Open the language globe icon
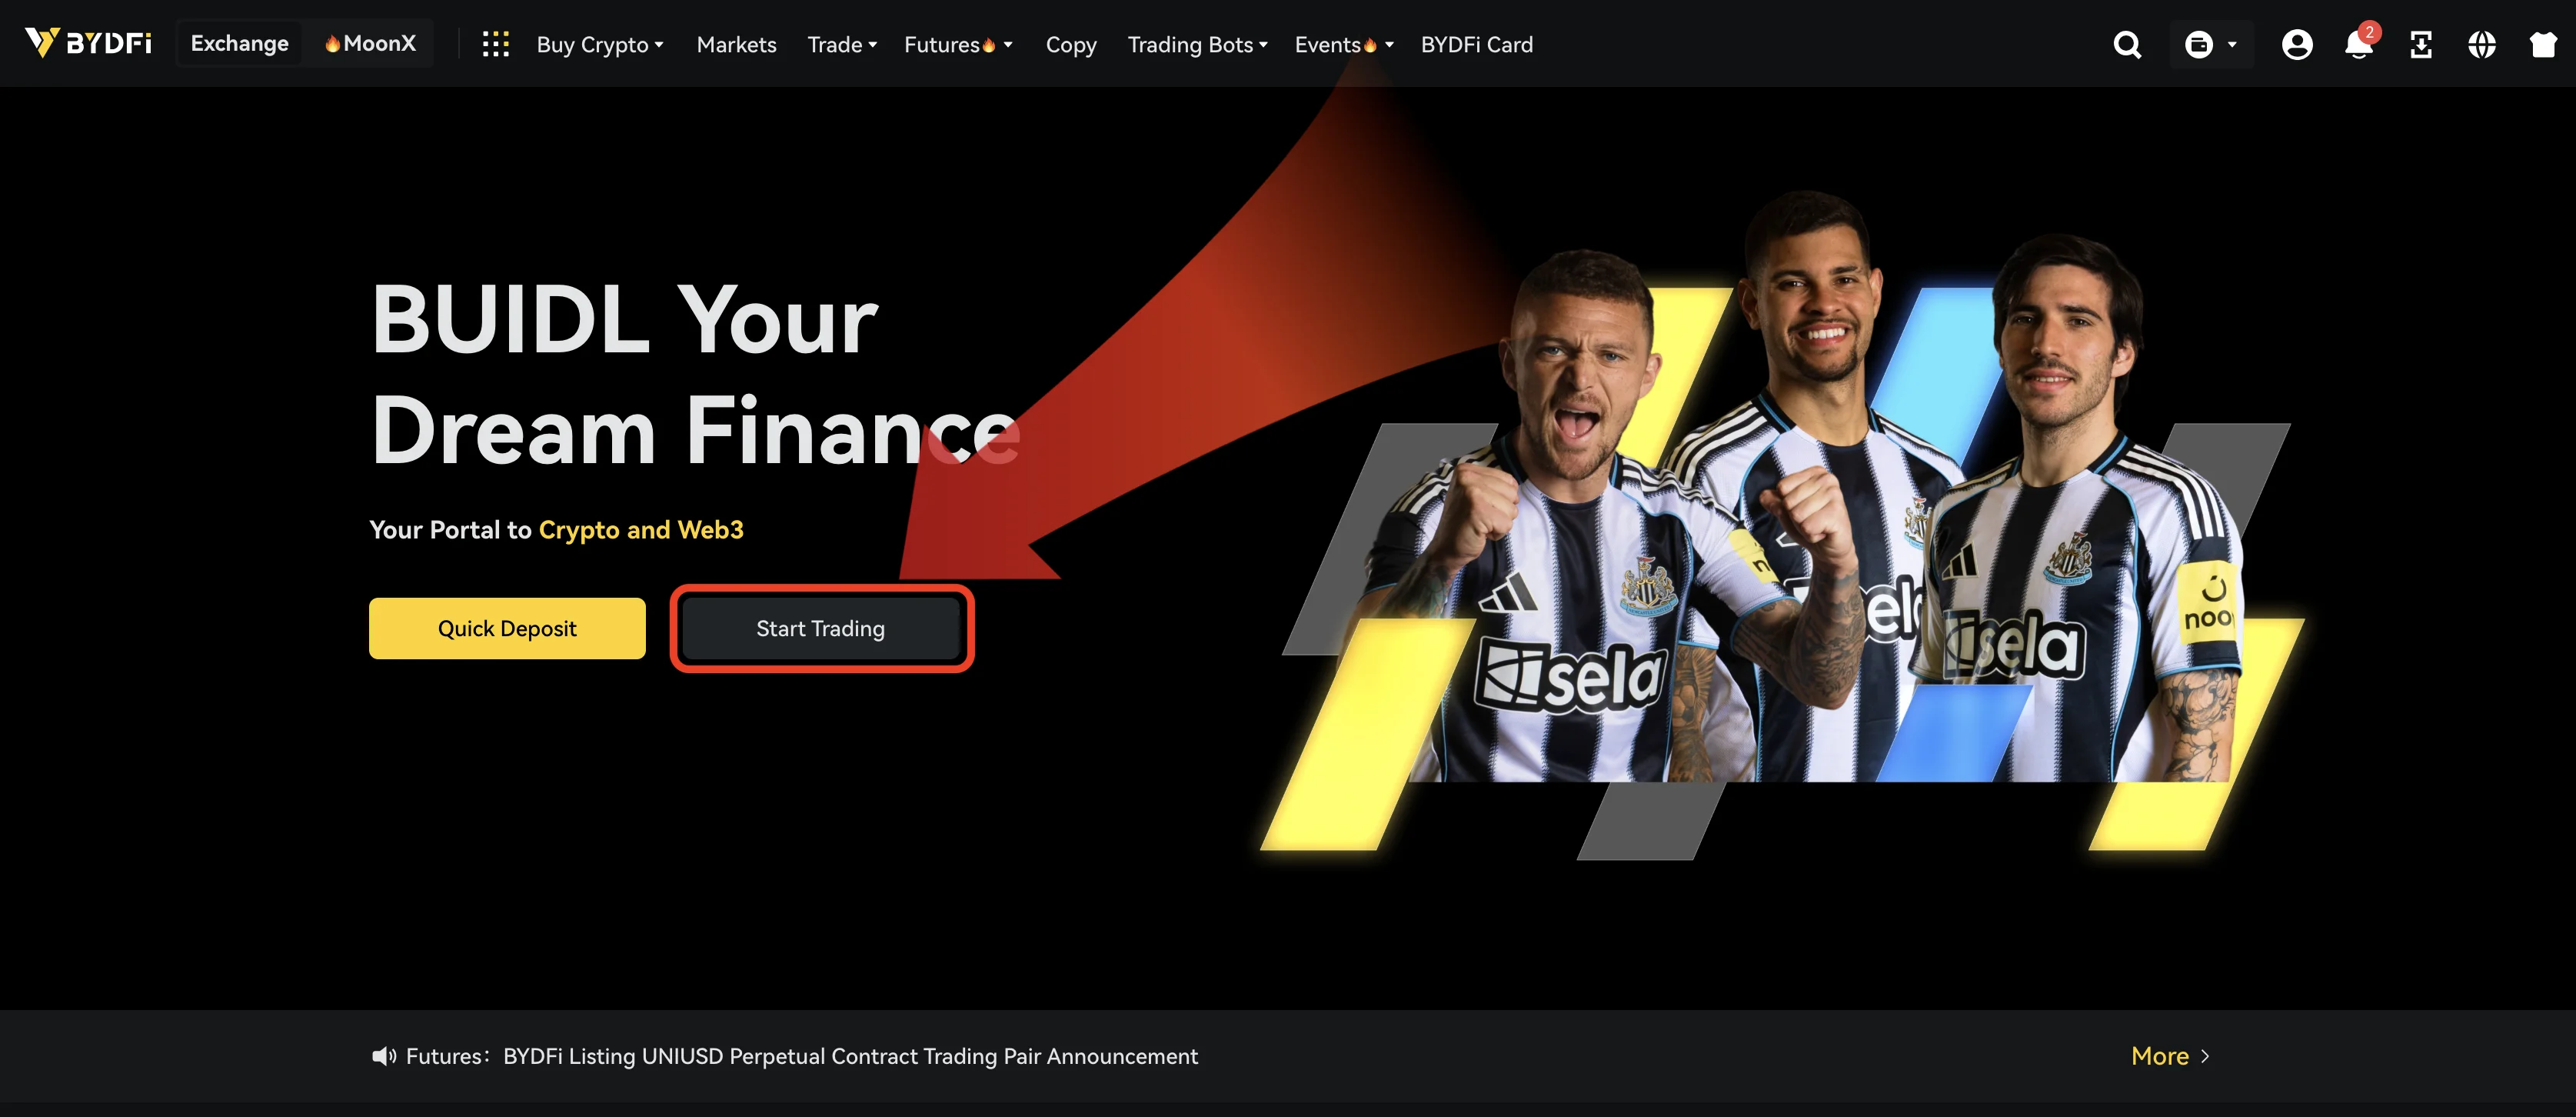 [x=2481, y=44]
